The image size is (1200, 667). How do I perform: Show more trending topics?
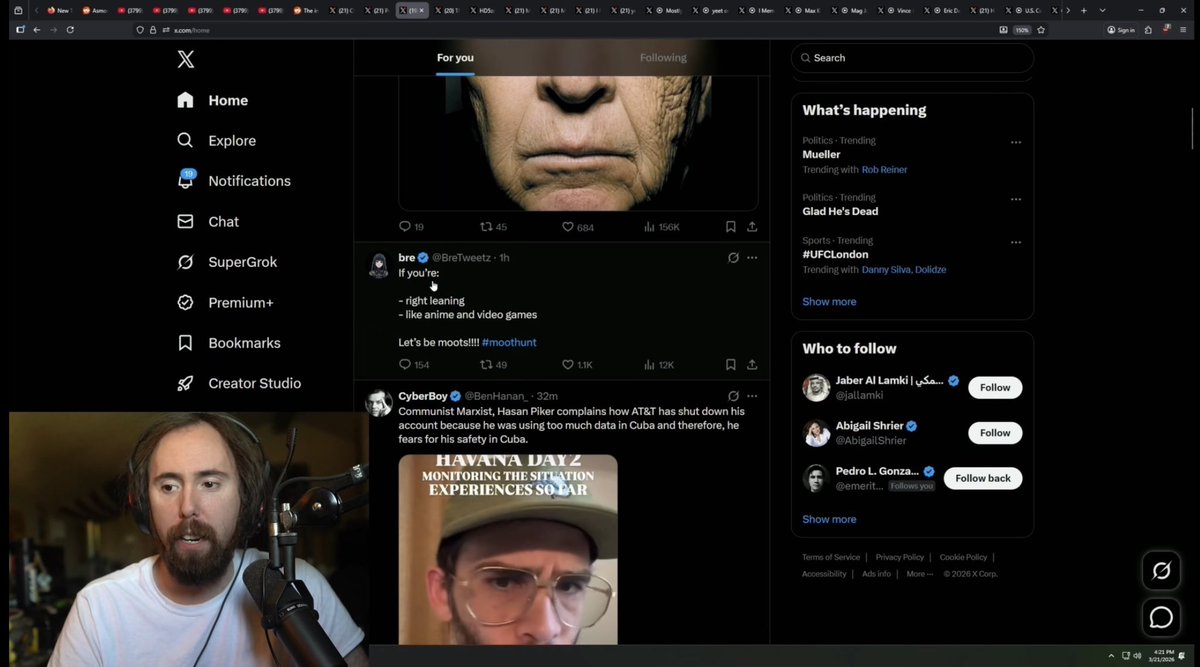click(x=829, y=301)
